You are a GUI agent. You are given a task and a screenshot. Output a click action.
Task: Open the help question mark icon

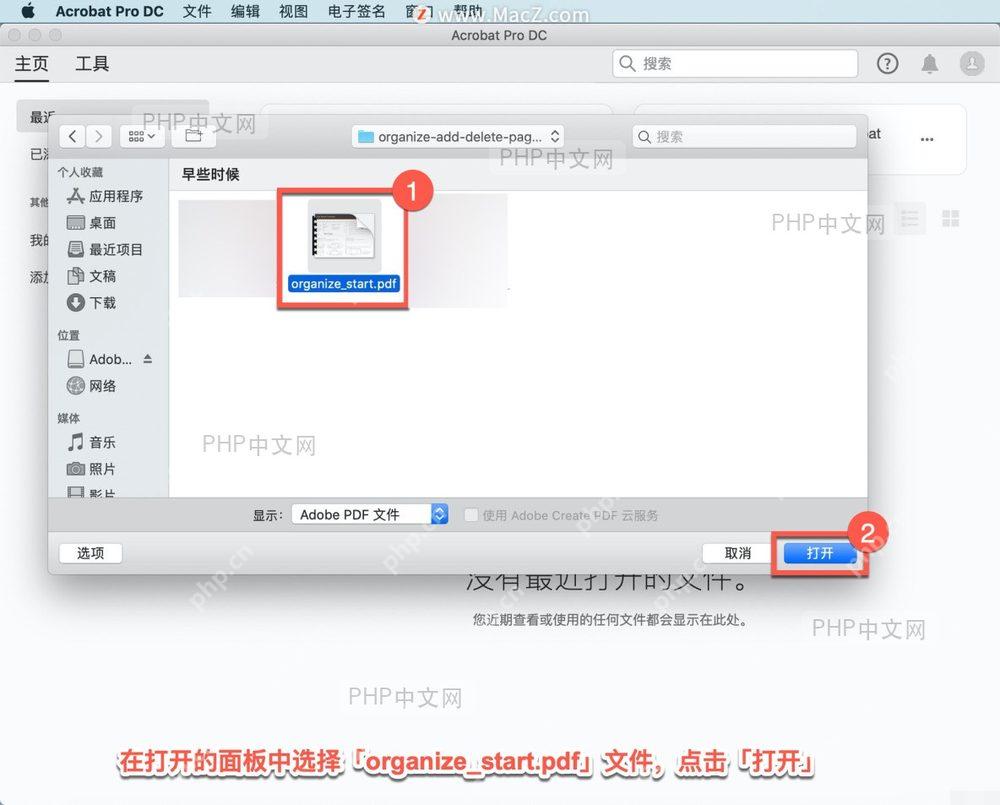point(887,64)
